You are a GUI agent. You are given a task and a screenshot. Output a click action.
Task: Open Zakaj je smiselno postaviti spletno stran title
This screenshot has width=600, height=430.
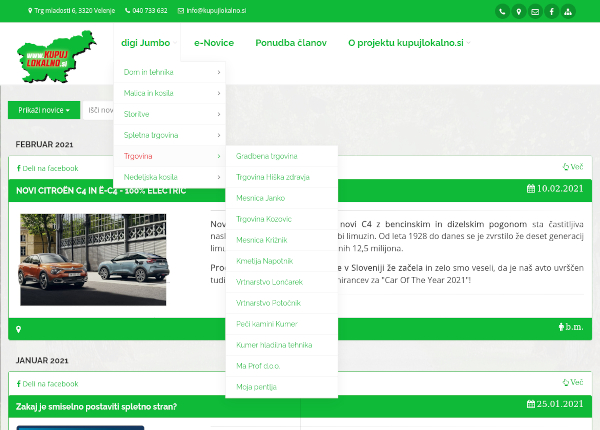click(96, 407)
